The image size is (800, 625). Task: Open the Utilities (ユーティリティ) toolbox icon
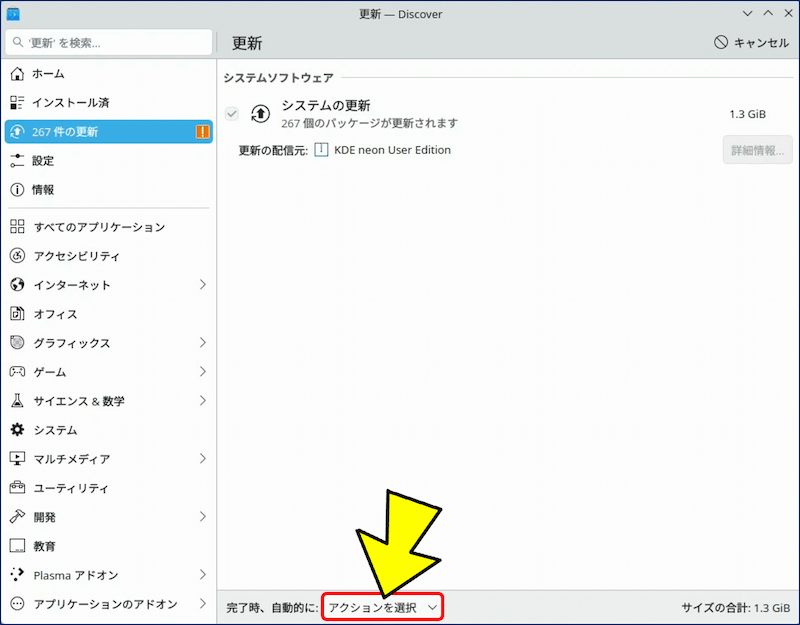[x=17, y=488]
